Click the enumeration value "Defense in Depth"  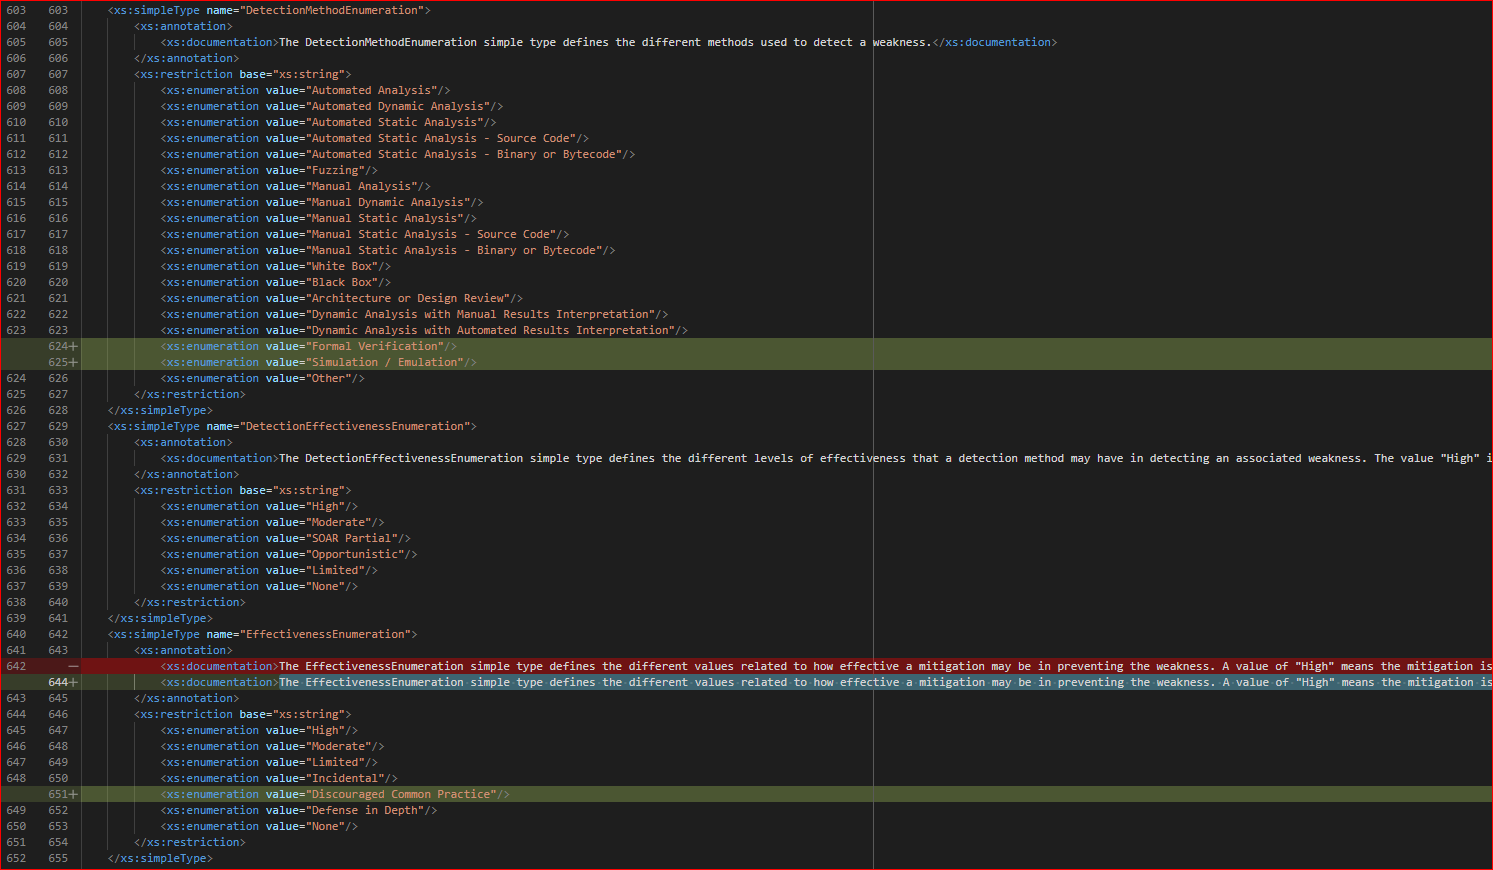pos(364,809)
